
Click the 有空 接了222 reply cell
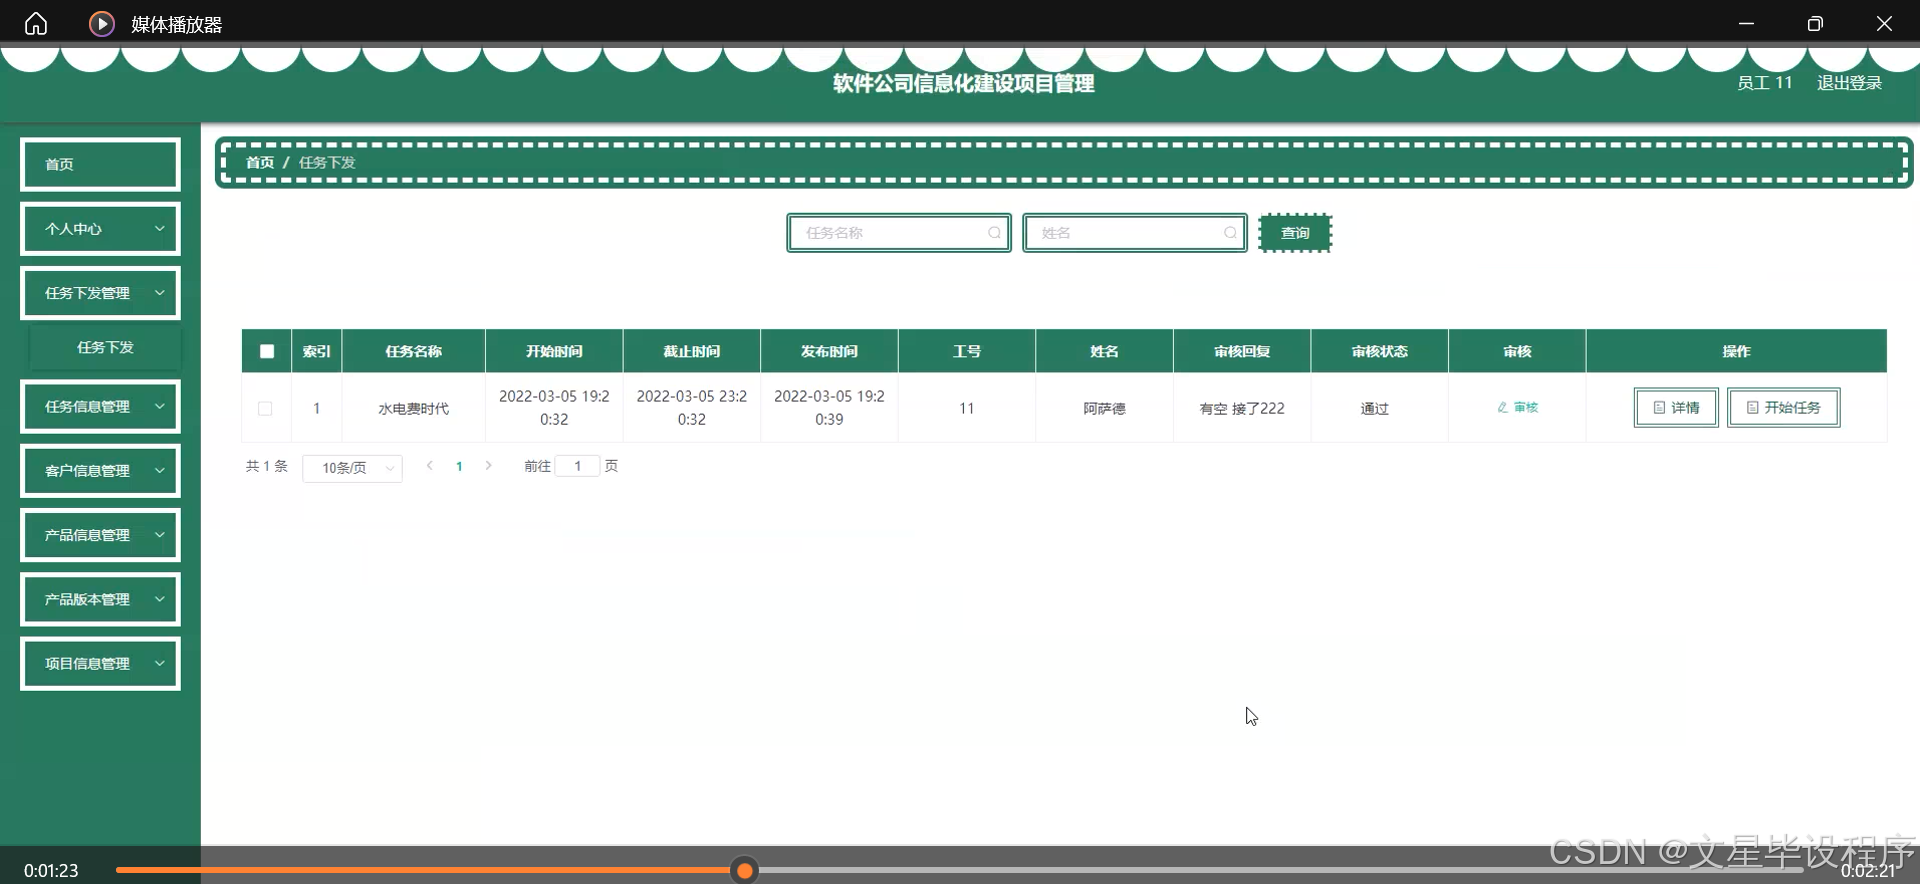coord(1242,408)
